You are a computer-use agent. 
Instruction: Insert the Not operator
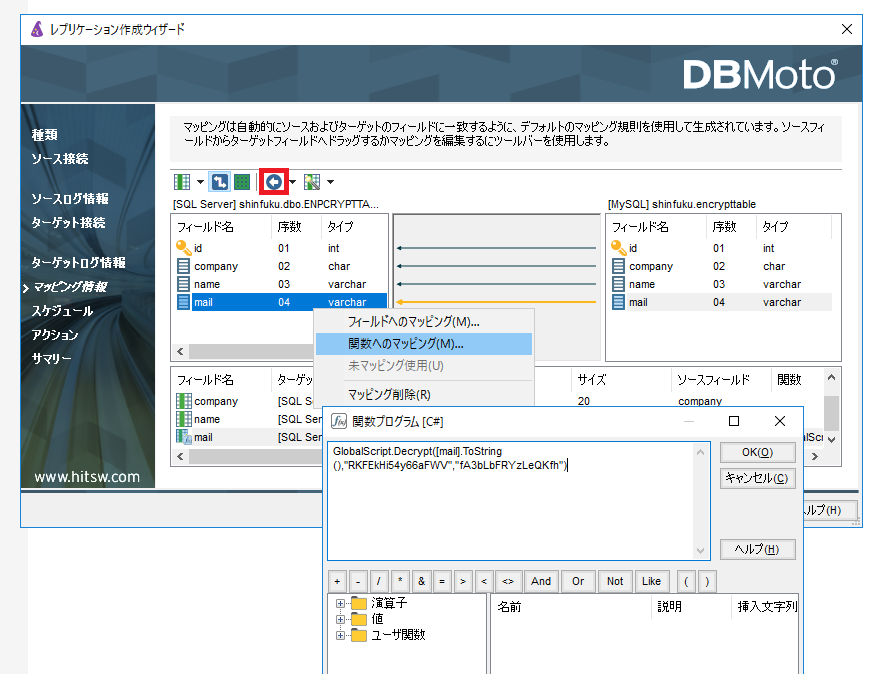615,581
